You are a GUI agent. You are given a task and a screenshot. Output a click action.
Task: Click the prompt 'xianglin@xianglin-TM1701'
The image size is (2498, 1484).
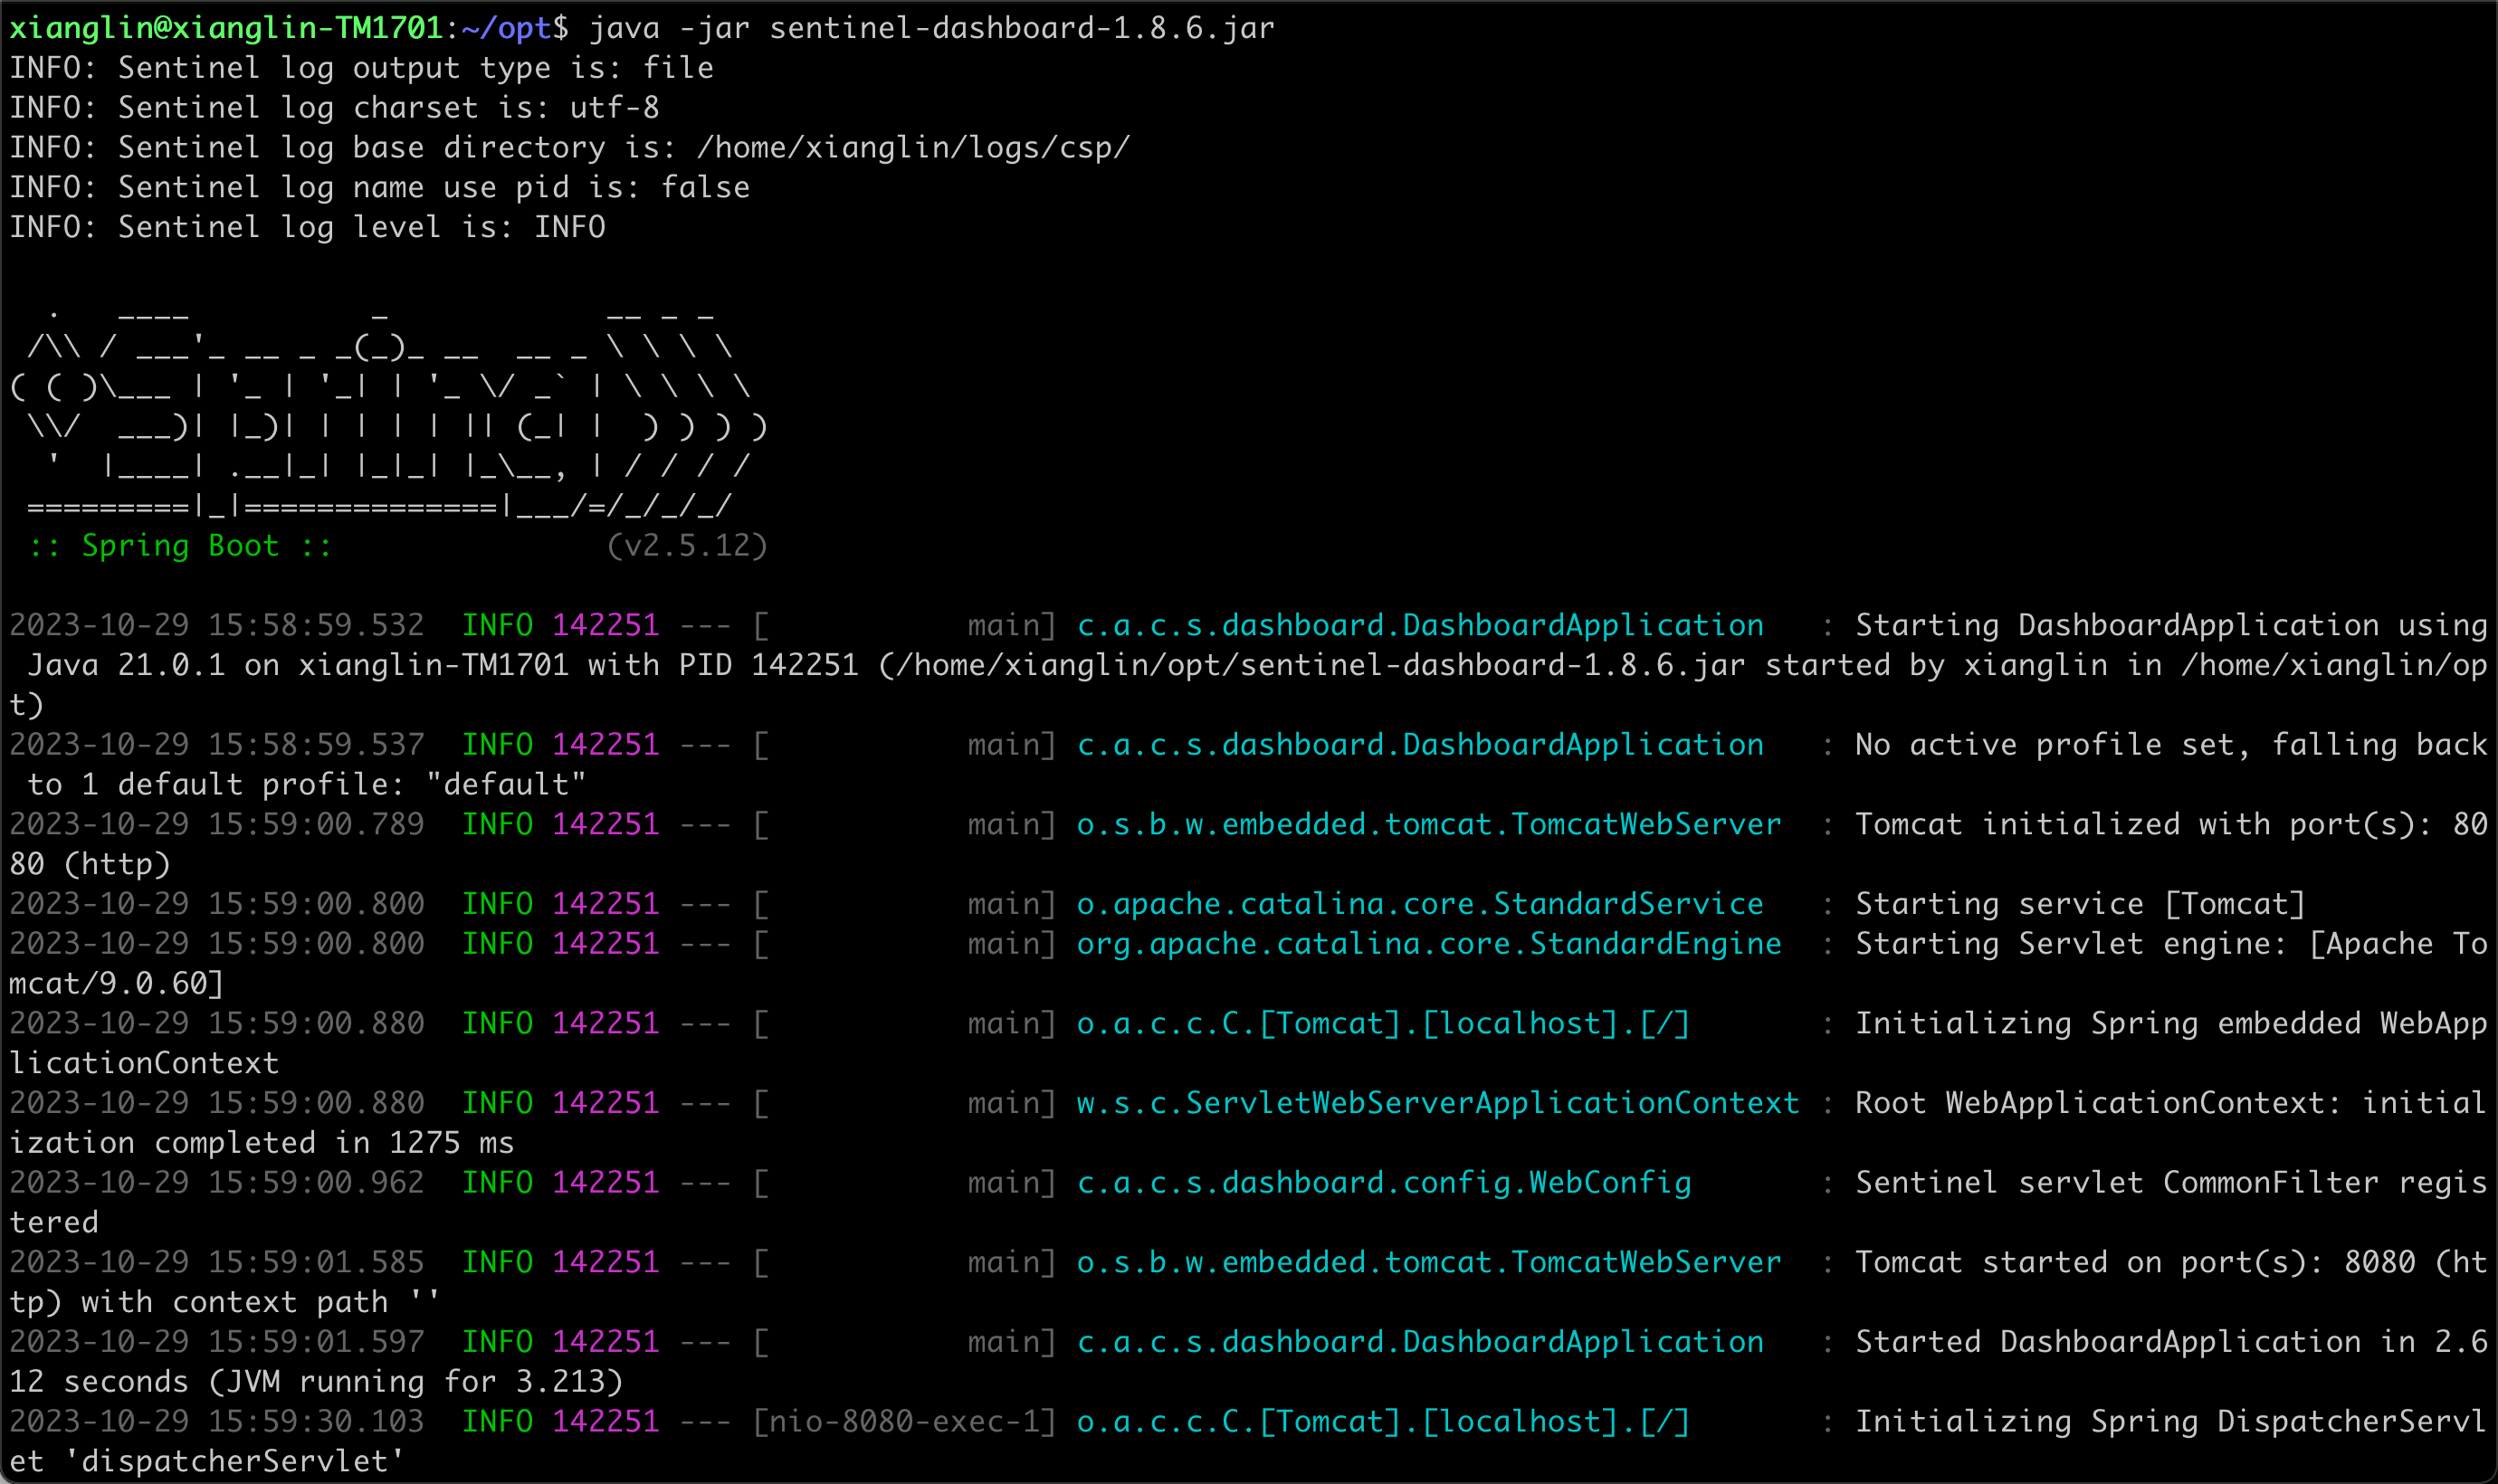(226, 28)
